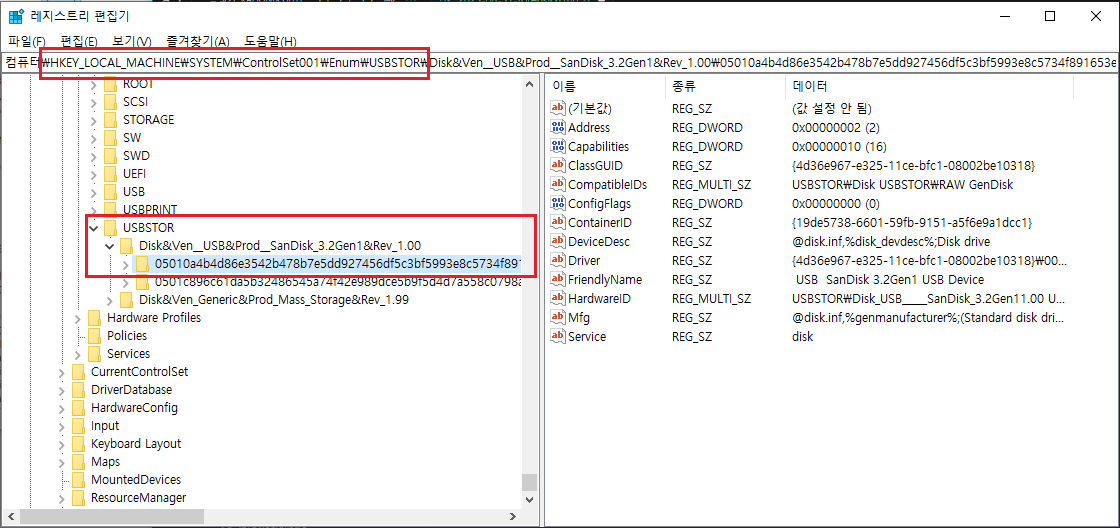Expand the Hardware Profiles node

pyautogui.click(x=77, y=318)
